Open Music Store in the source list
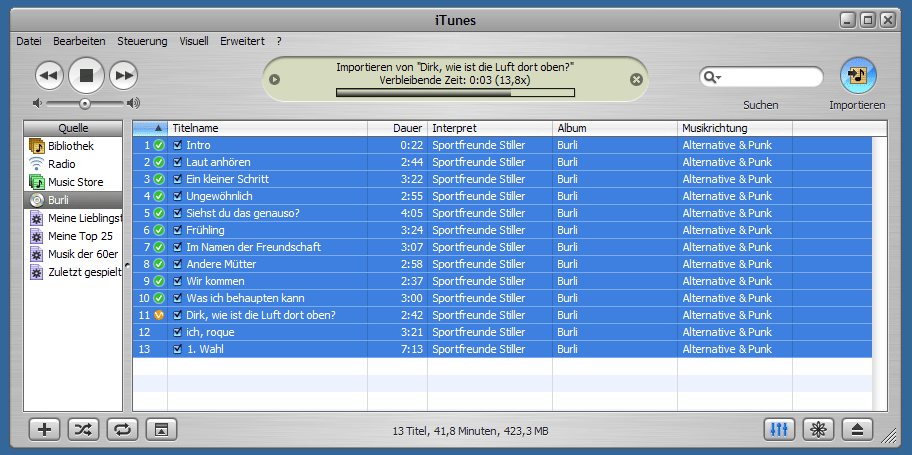The width and height of the screenshot is (912, 455). (73, 182)
